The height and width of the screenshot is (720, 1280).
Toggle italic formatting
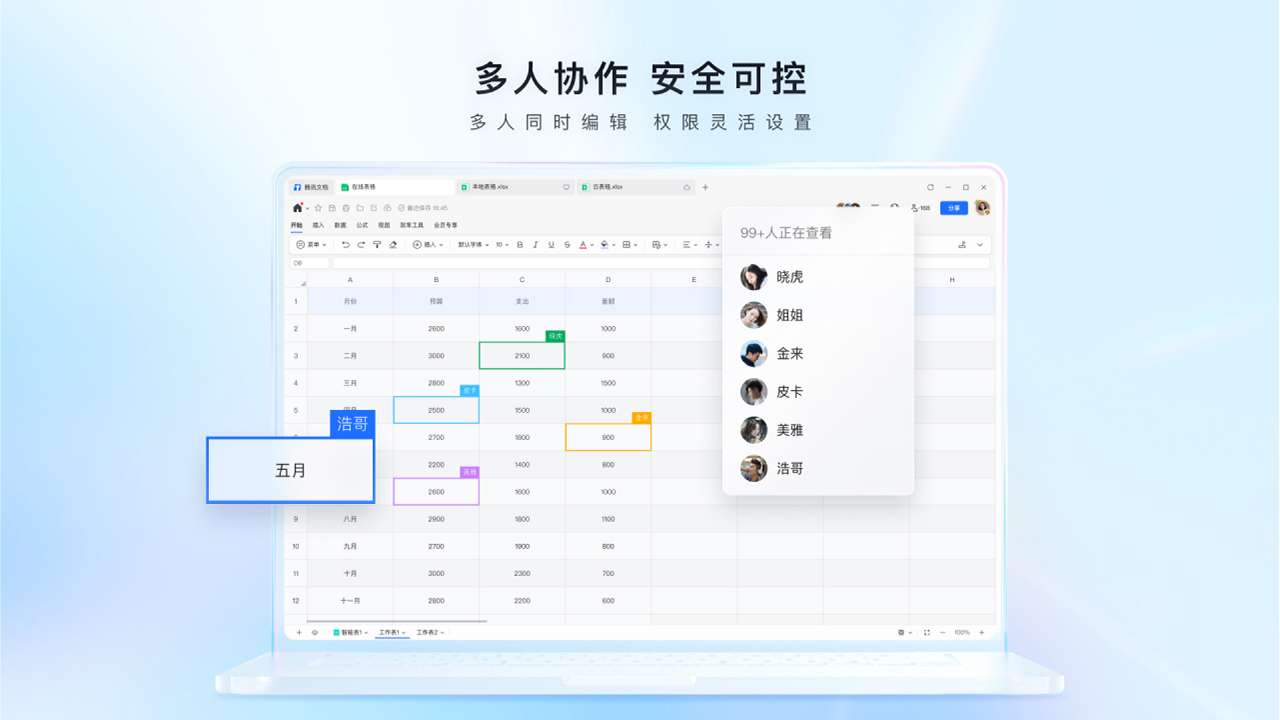[x=535, y=245]
